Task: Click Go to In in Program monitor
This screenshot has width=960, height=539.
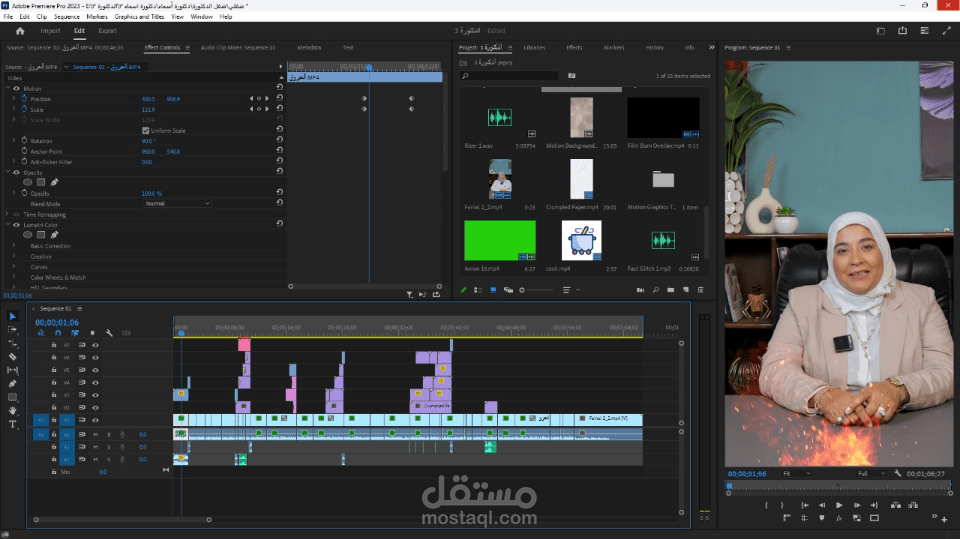Action: point(804,505)
